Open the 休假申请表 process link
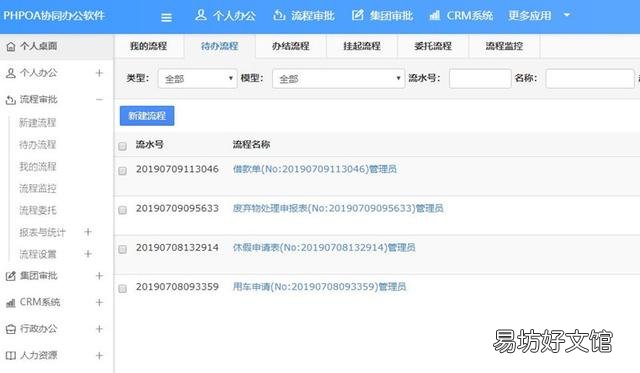 tap(324, 248)
